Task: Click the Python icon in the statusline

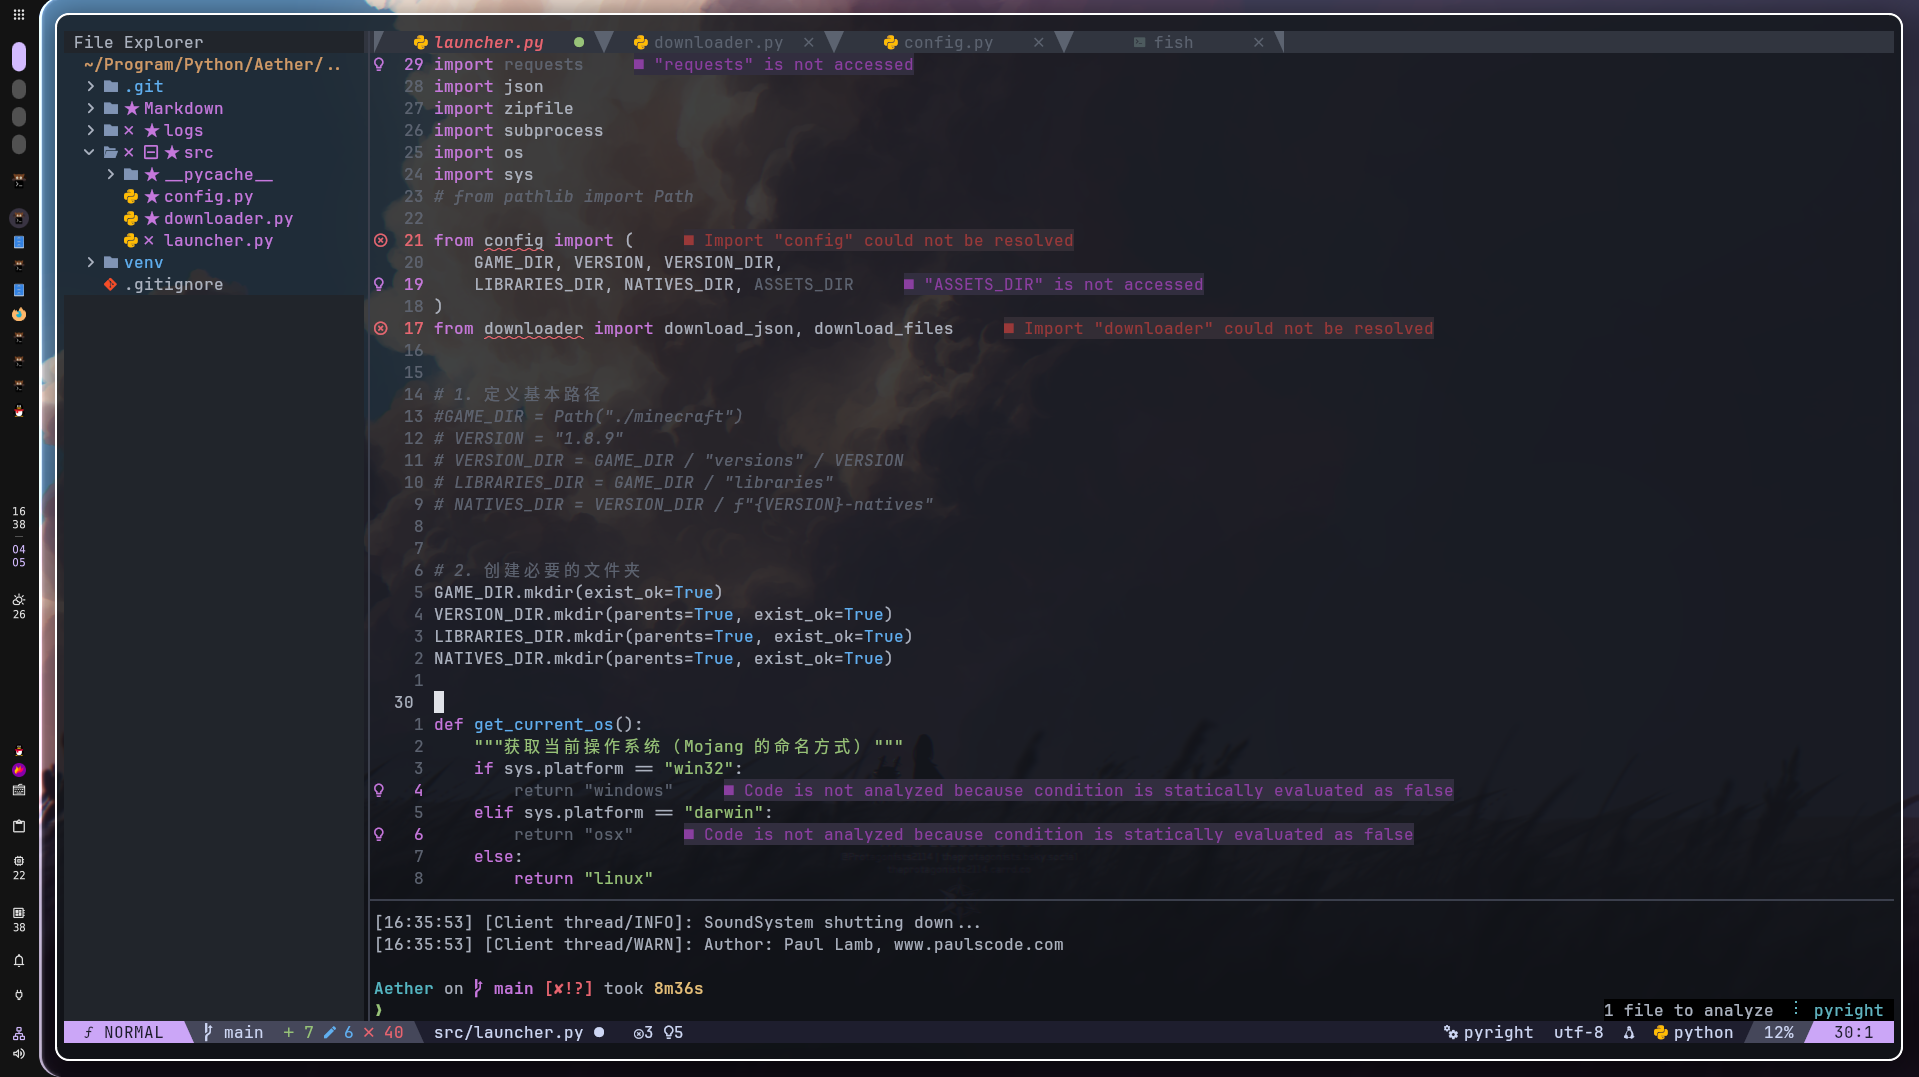Action: 1660,1032
